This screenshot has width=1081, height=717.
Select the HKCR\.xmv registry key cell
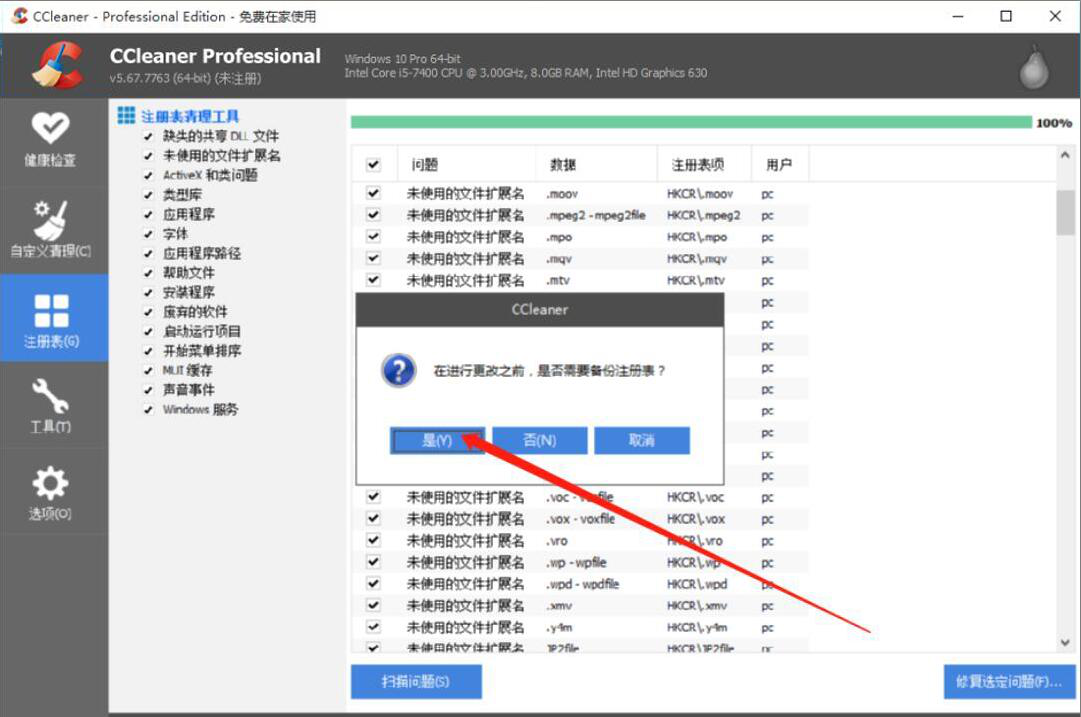click(696, 606)
